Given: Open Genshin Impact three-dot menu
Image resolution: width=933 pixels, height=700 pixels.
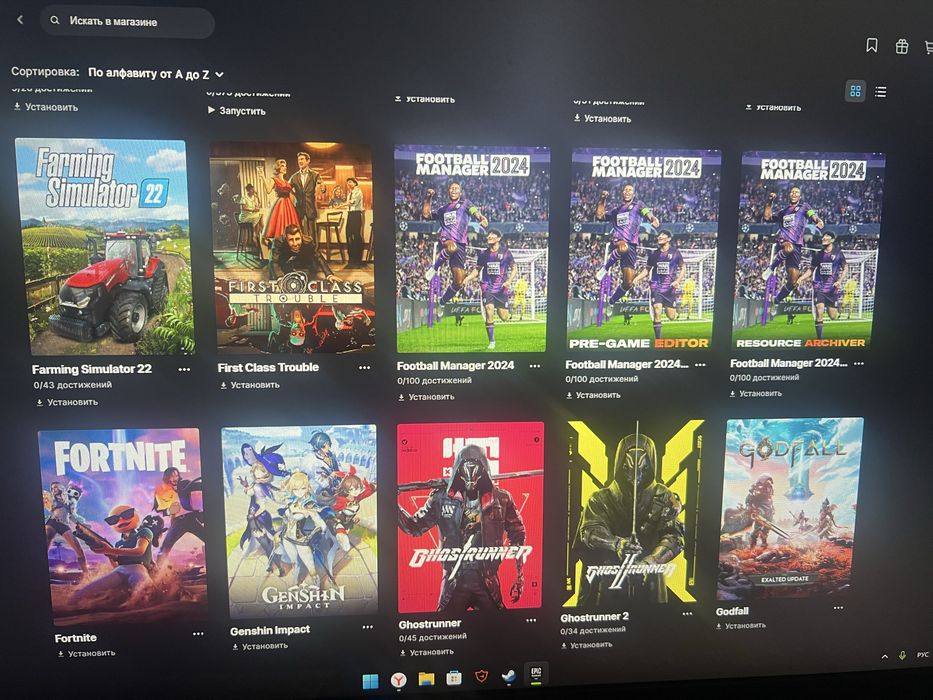Looking at the screenshot, I should coord(368,627).
